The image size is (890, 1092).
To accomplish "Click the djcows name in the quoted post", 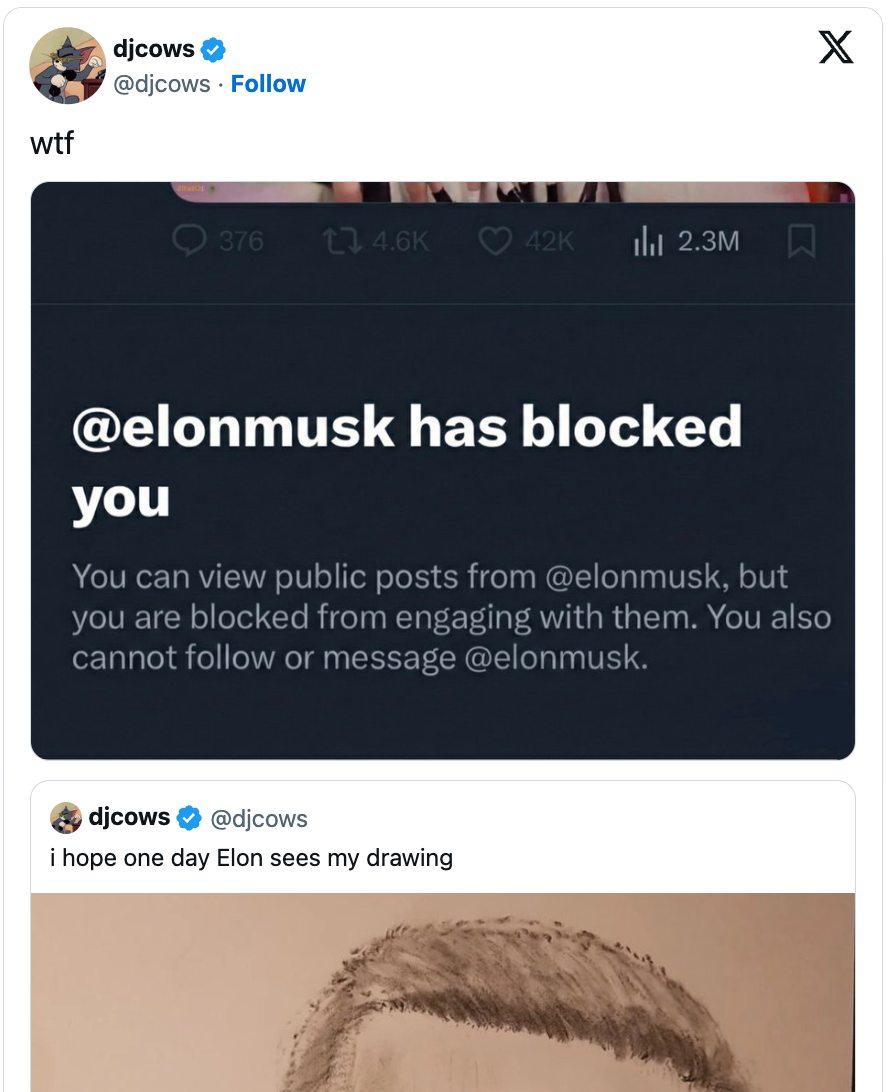I will pyautogui.click(x=129, y=817).
